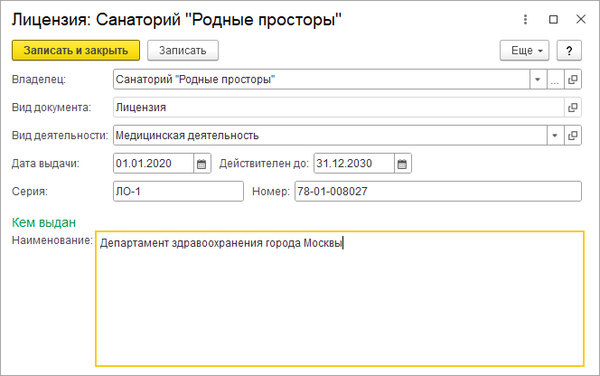Click the 'Действителен до:' label
Viewport: 600px width, 376px height.
(264, 164)
